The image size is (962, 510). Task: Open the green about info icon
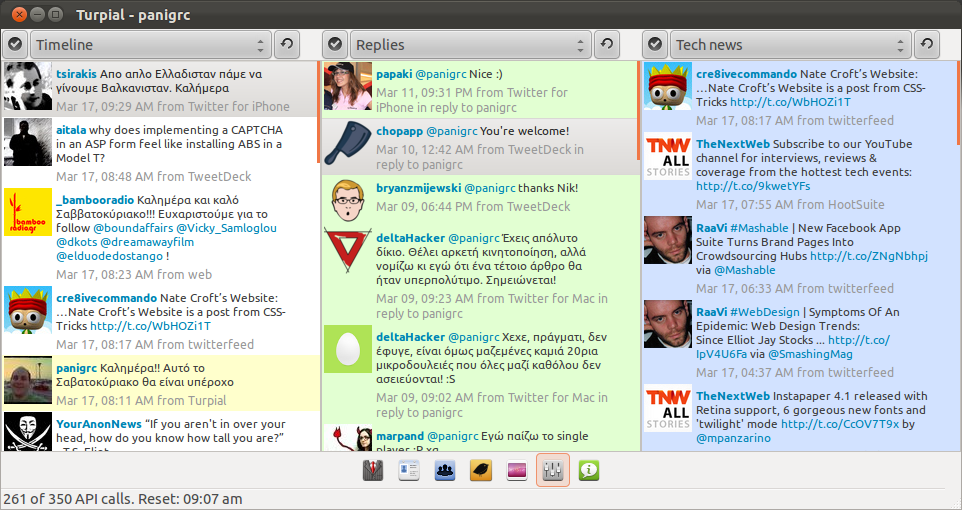coord(589,471)
